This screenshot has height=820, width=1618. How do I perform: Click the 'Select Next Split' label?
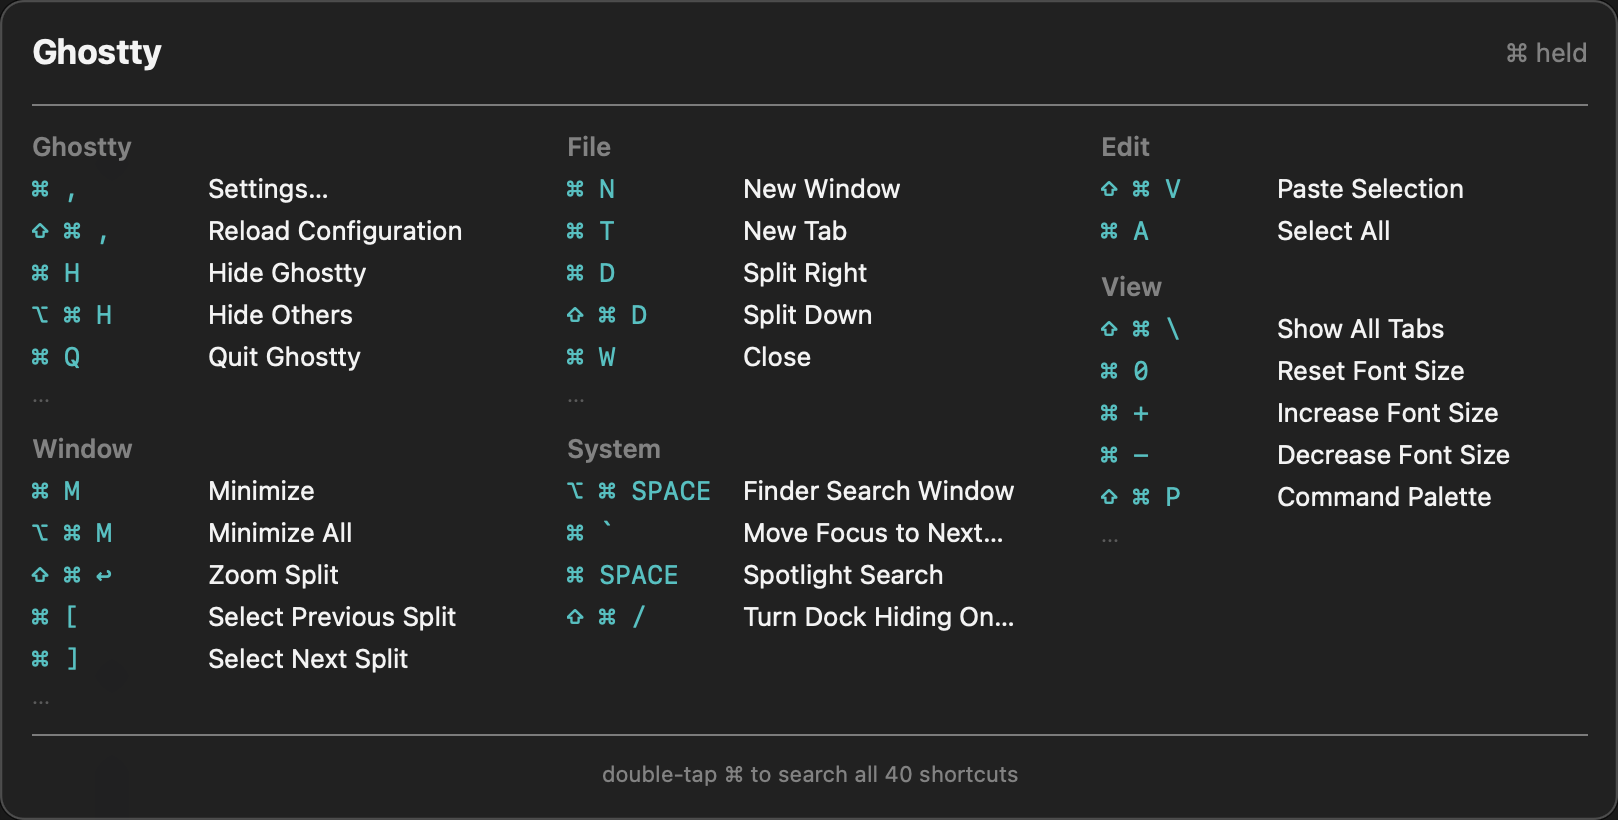point(308,659)
